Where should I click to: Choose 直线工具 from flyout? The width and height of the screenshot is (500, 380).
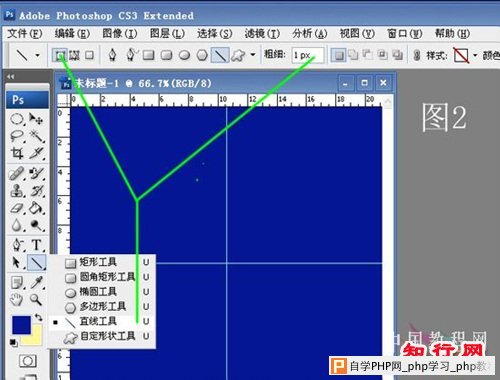pyautogui.click(x=102, y=322)
